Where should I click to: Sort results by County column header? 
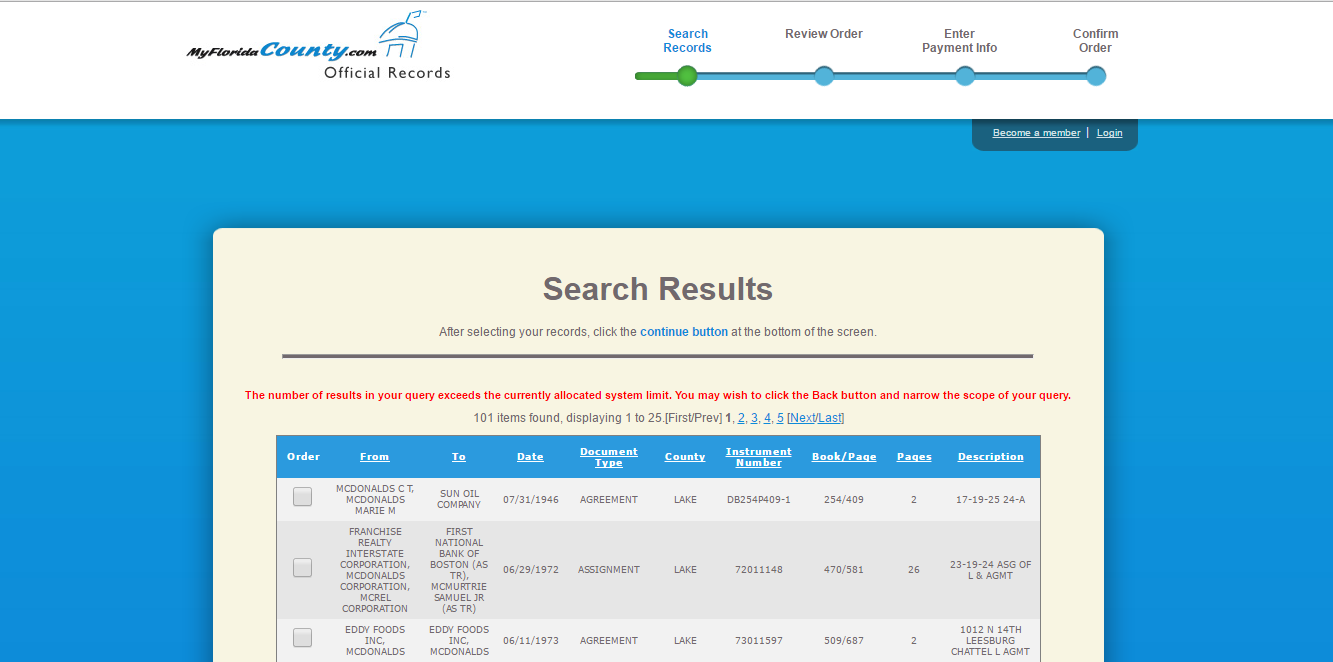click(685, 457)
